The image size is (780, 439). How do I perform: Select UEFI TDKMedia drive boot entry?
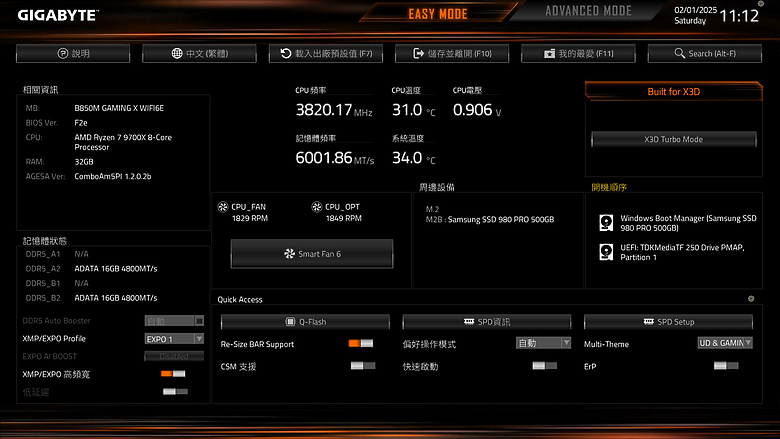click(672, 252)
